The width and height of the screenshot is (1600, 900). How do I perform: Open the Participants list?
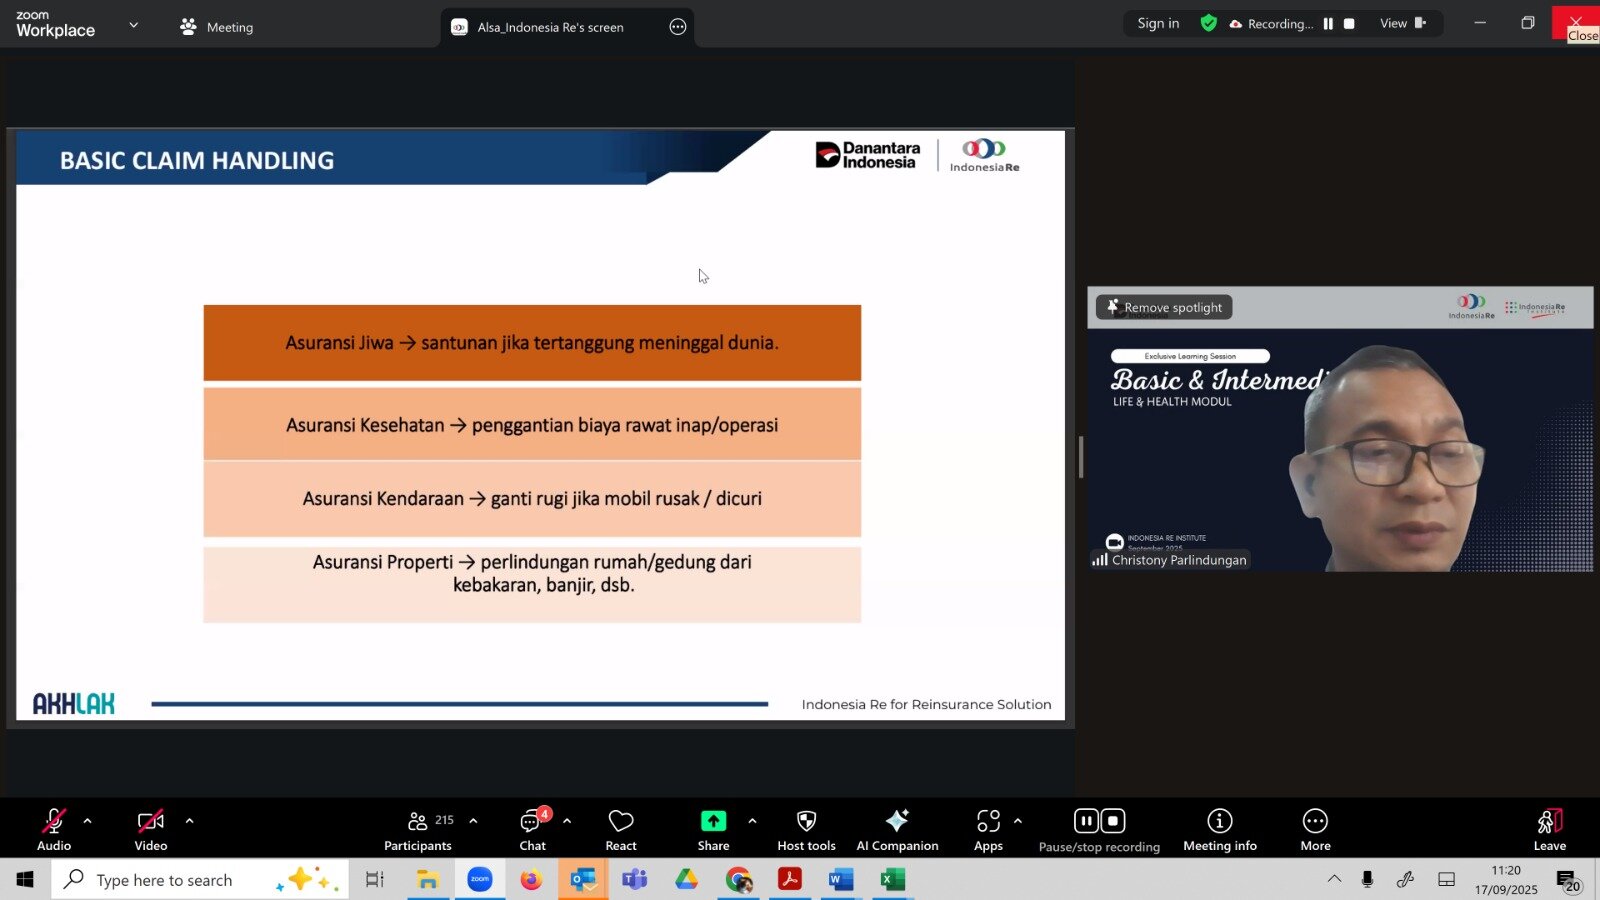coord(418,829)
